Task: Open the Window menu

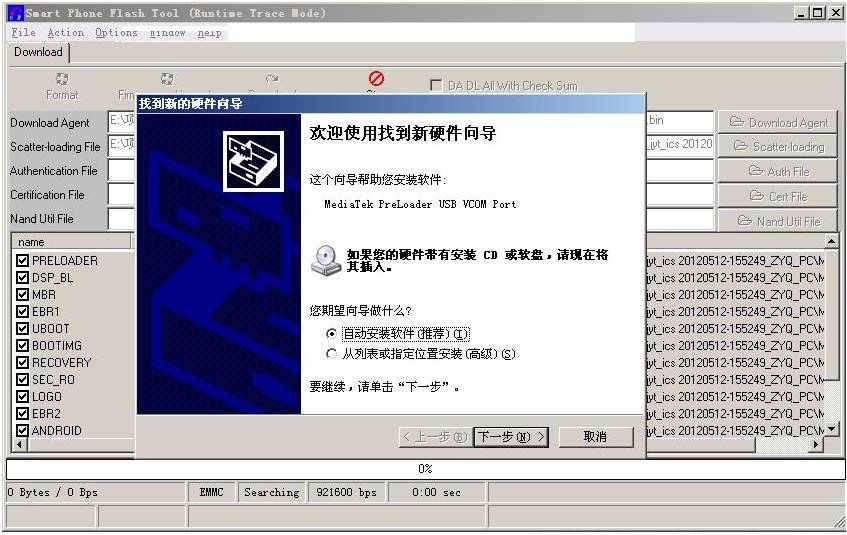Action: pyautogui.click(x=167, y=33)
